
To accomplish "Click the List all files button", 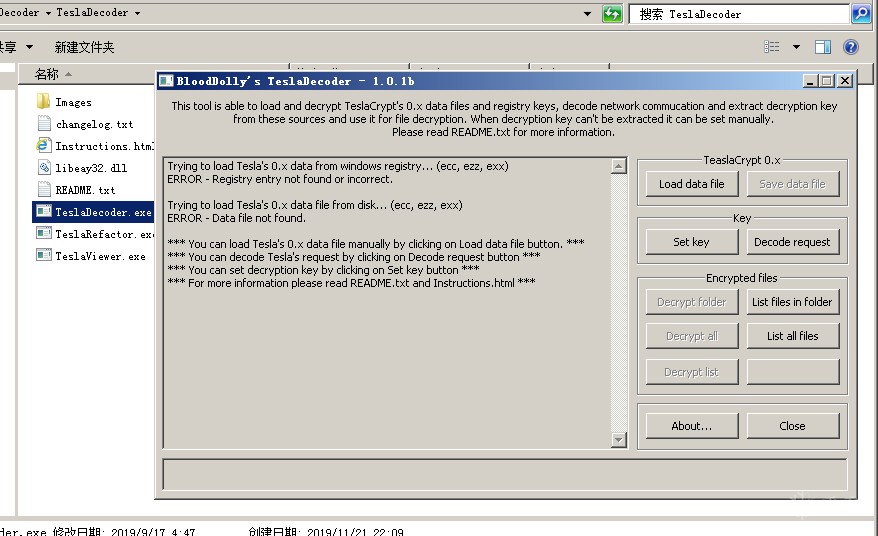I will pos(792,336).
